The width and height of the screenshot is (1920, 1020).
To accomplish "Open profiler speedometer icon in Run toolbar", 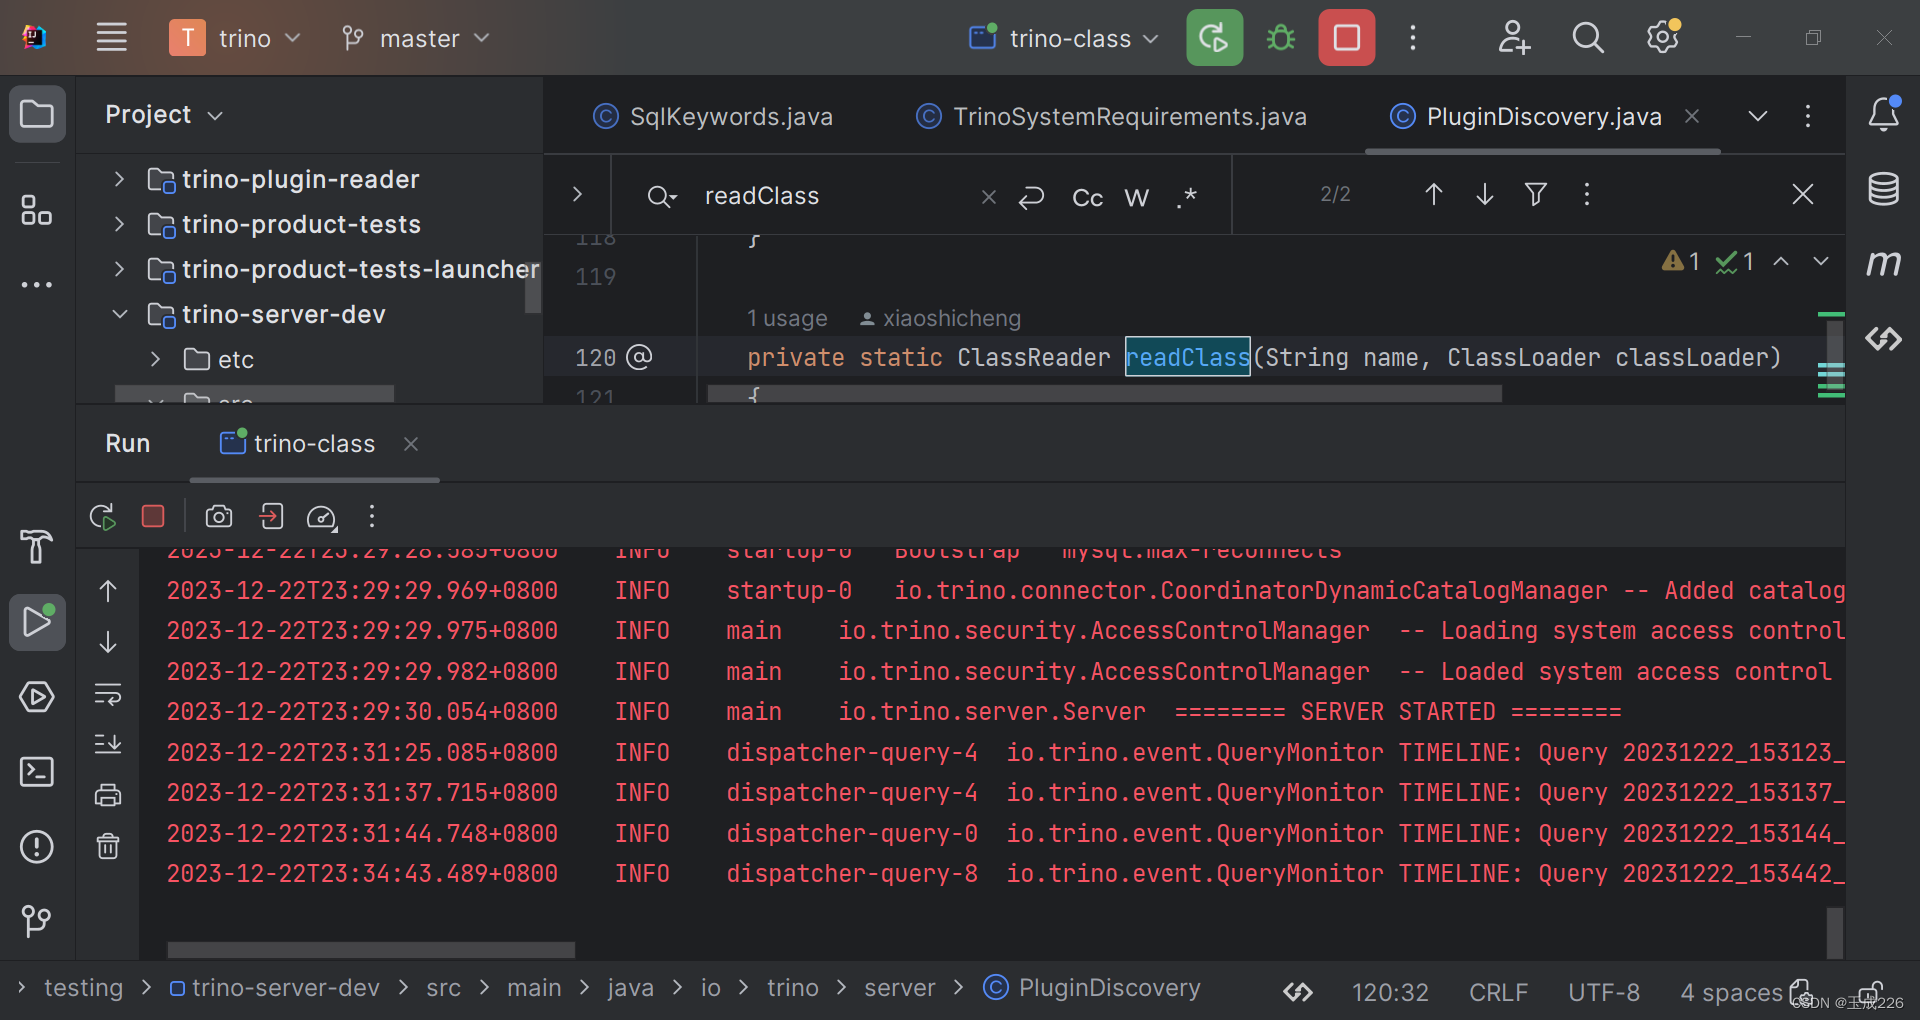I will click(x=321, y=517).
